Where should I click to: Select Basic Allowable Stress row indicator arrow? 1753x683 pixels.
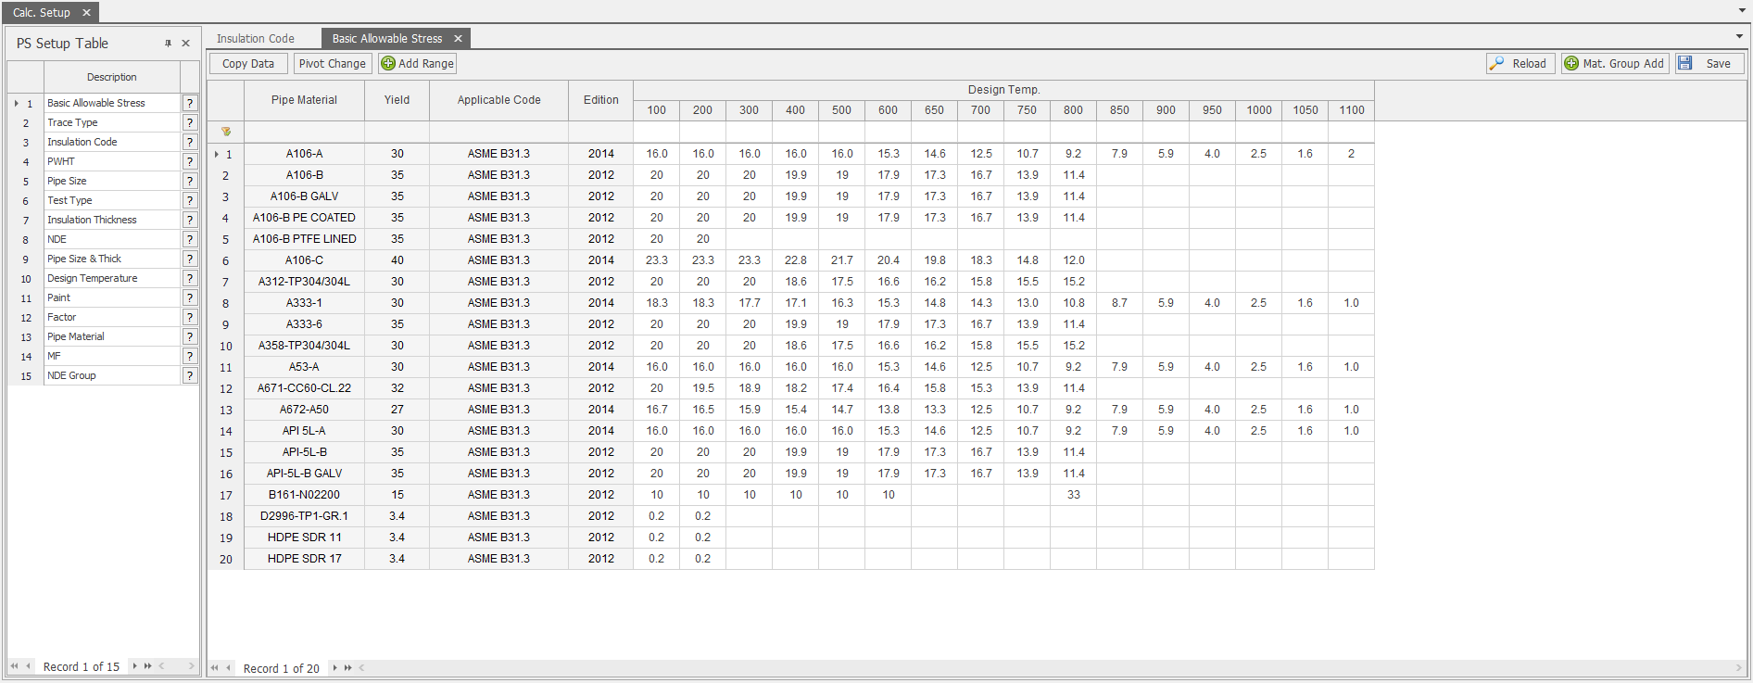click(16, 103)
